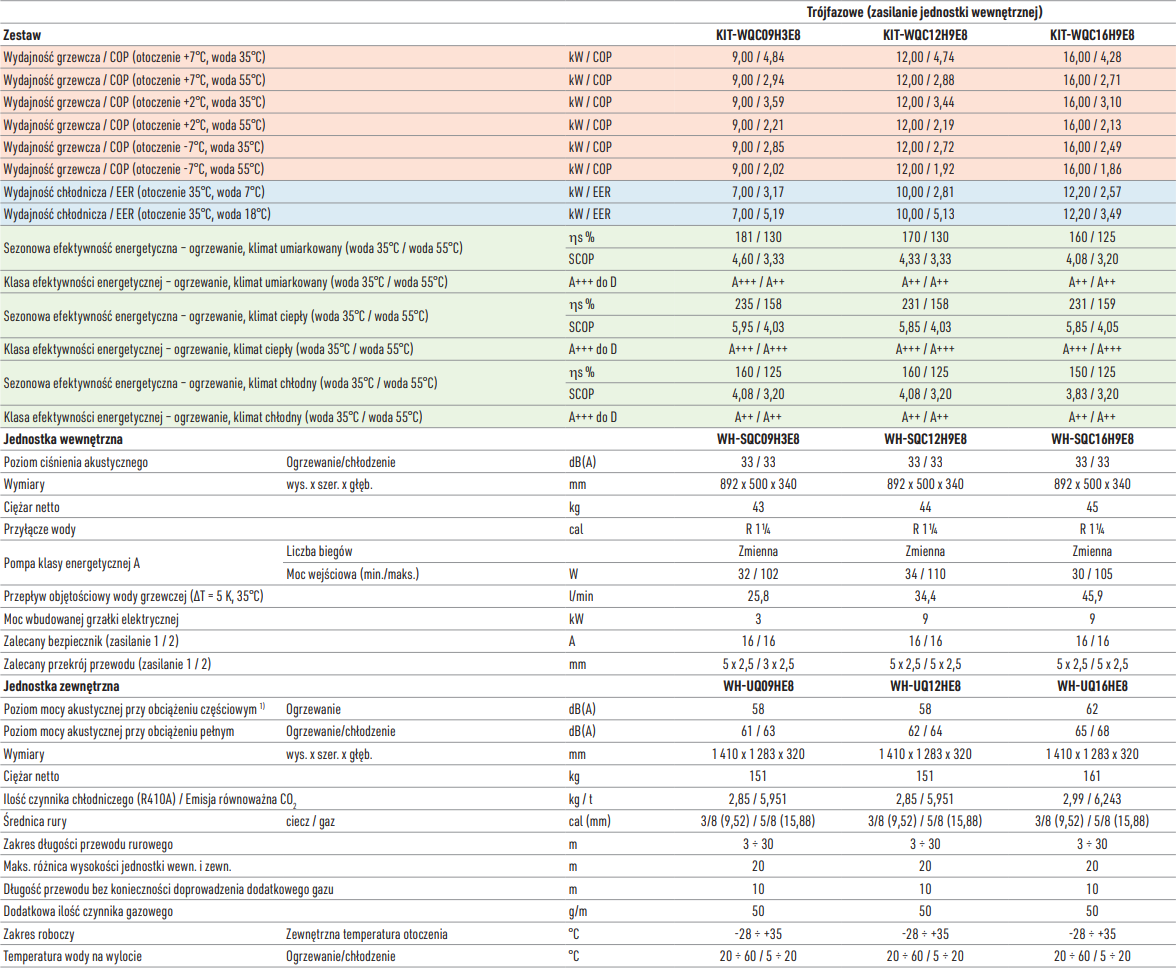Click the cooling value 10,00 / 5,13

click(925, 214)
